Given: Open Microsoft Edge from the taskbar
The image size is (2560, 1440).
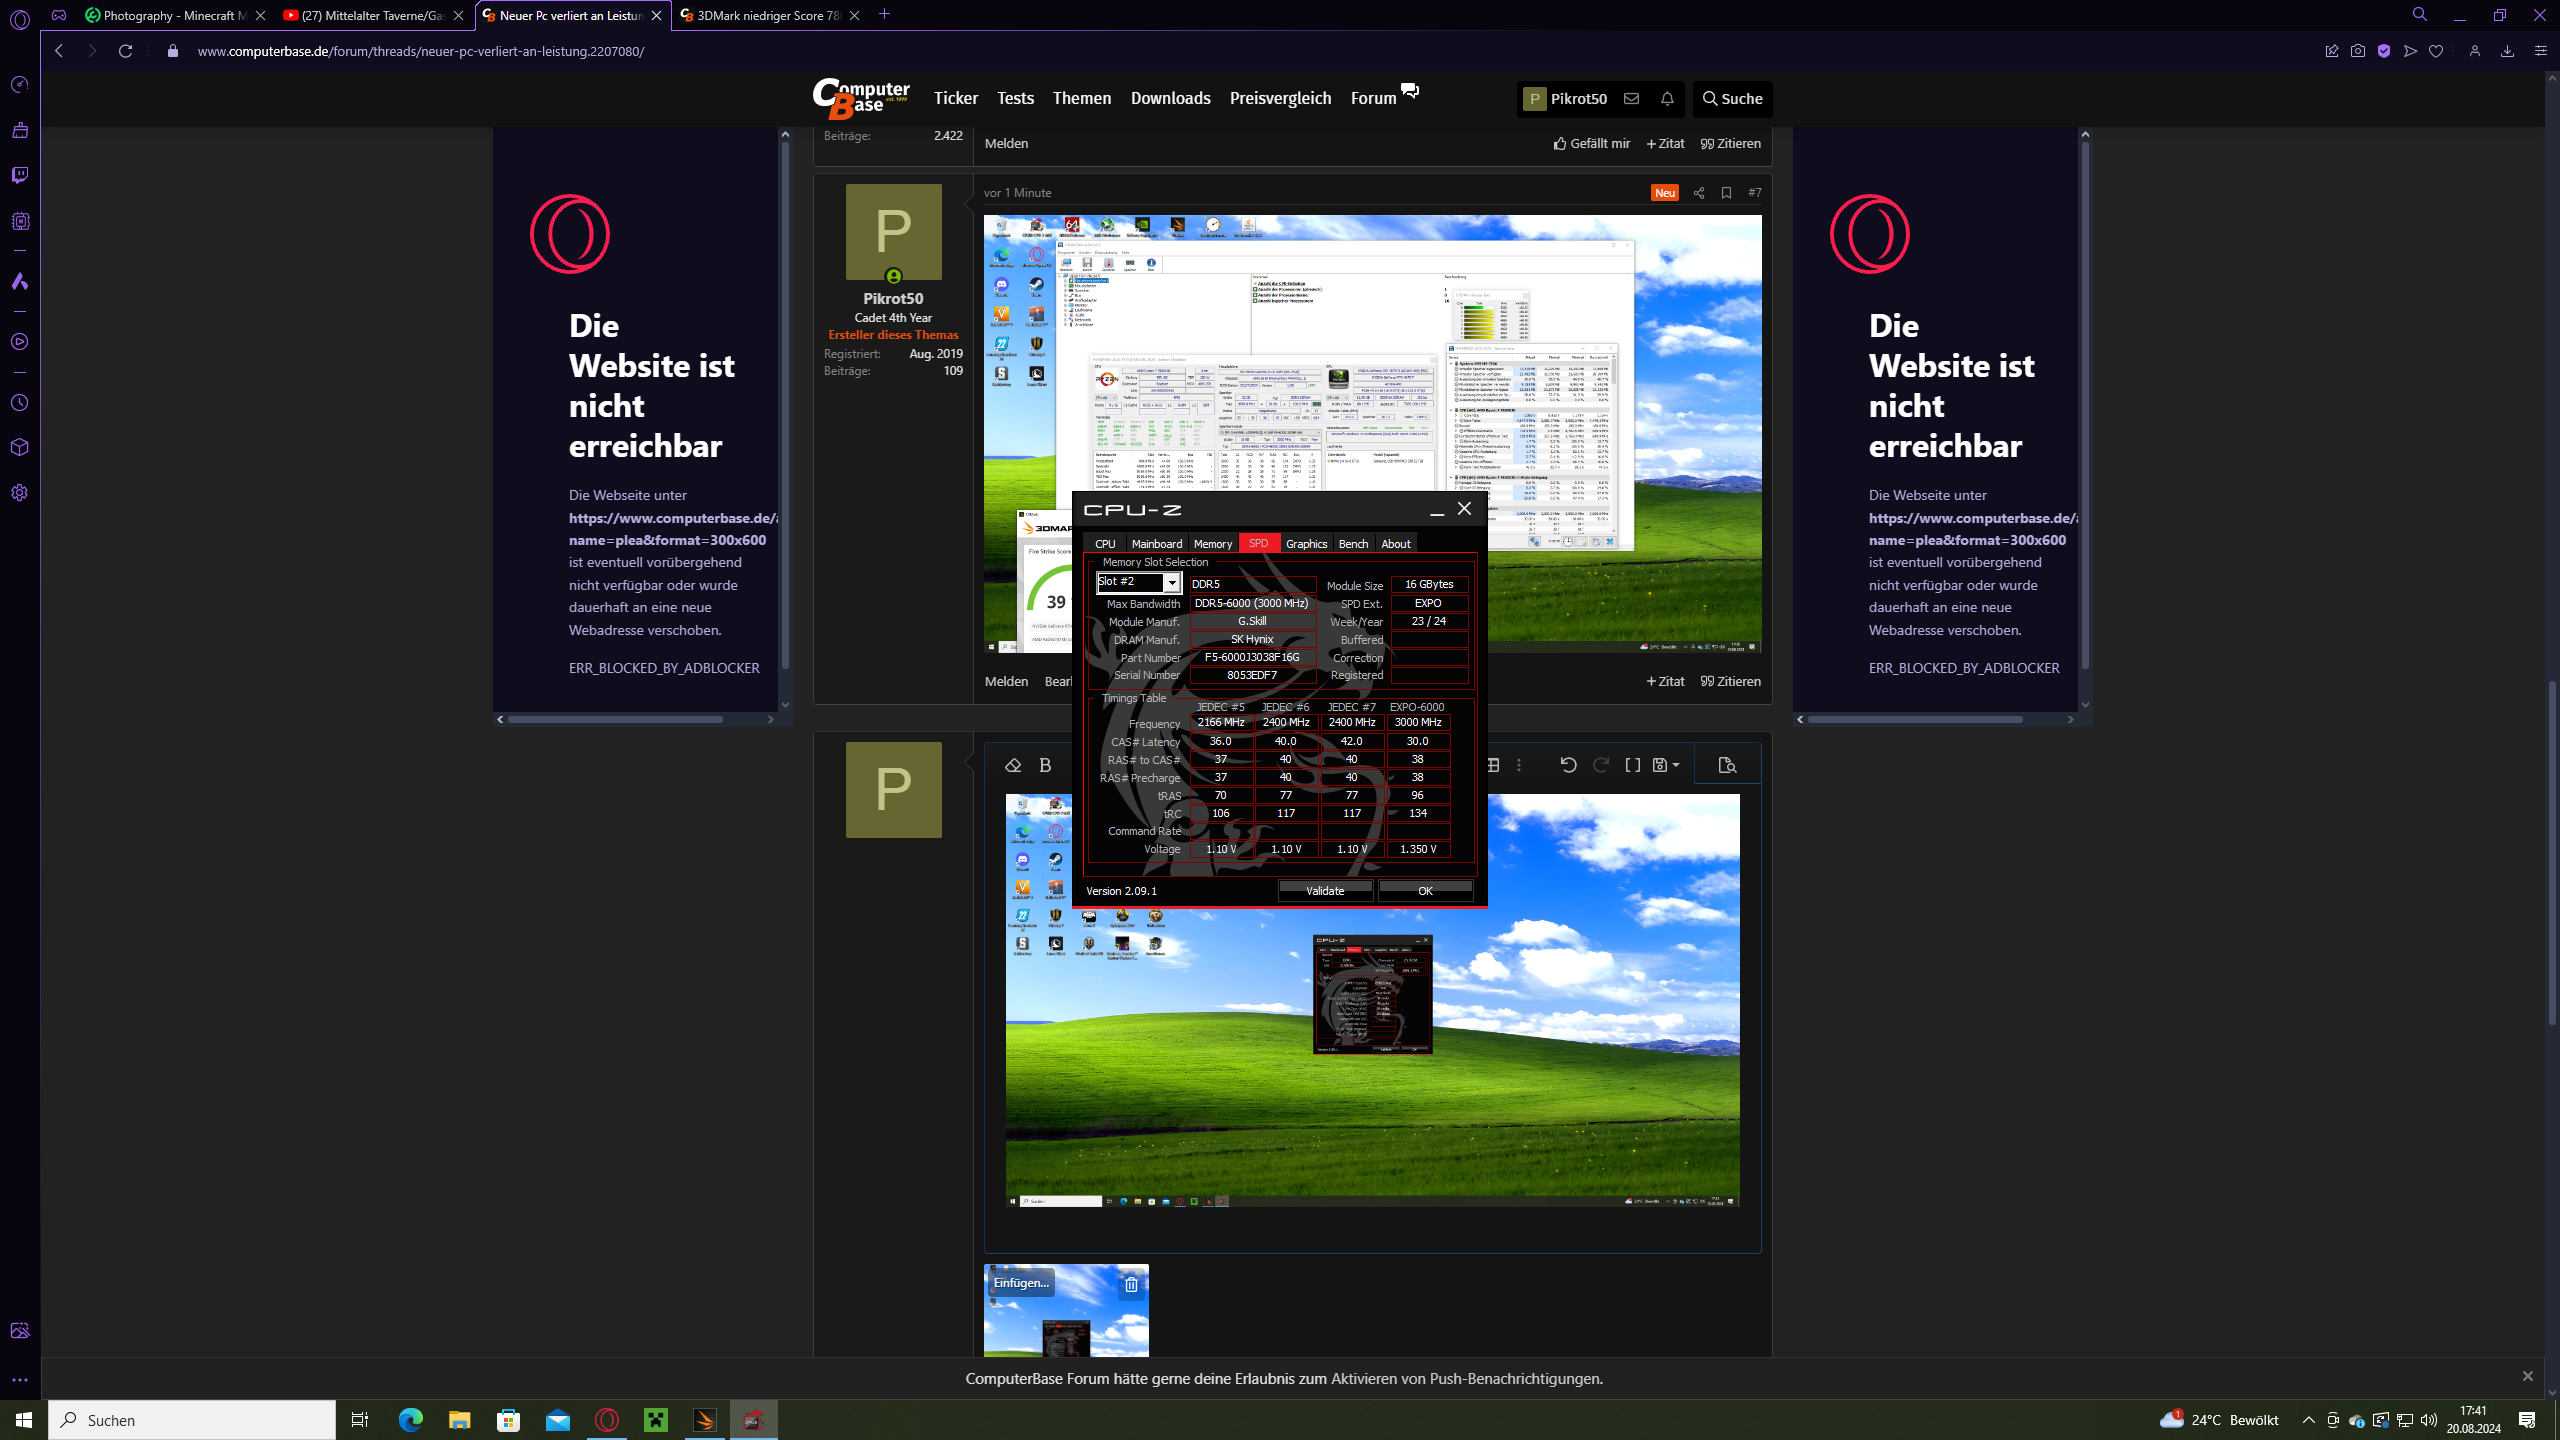Looking at the screenshot, I should pyautogui.click(x=410, y=1420).
